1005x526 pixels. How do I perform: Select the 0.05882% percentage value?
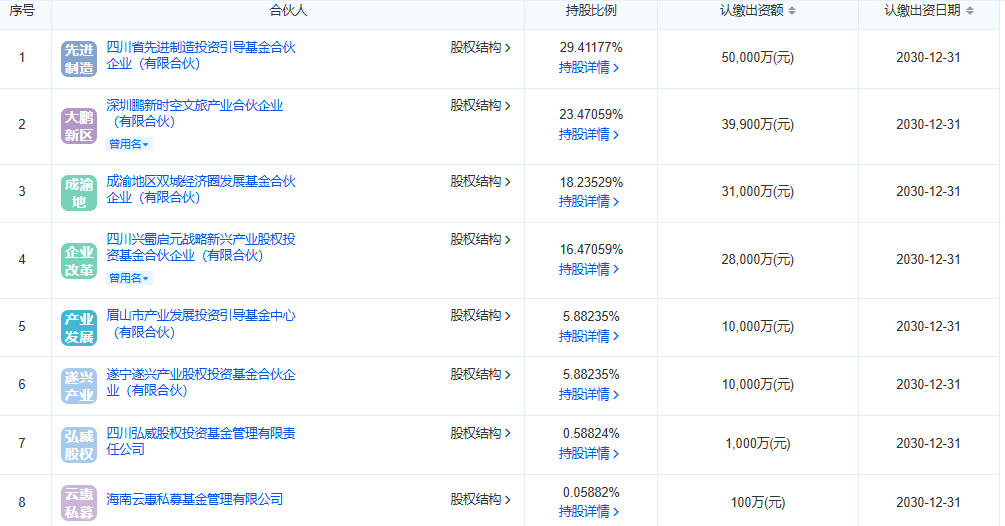pos(591,493)
